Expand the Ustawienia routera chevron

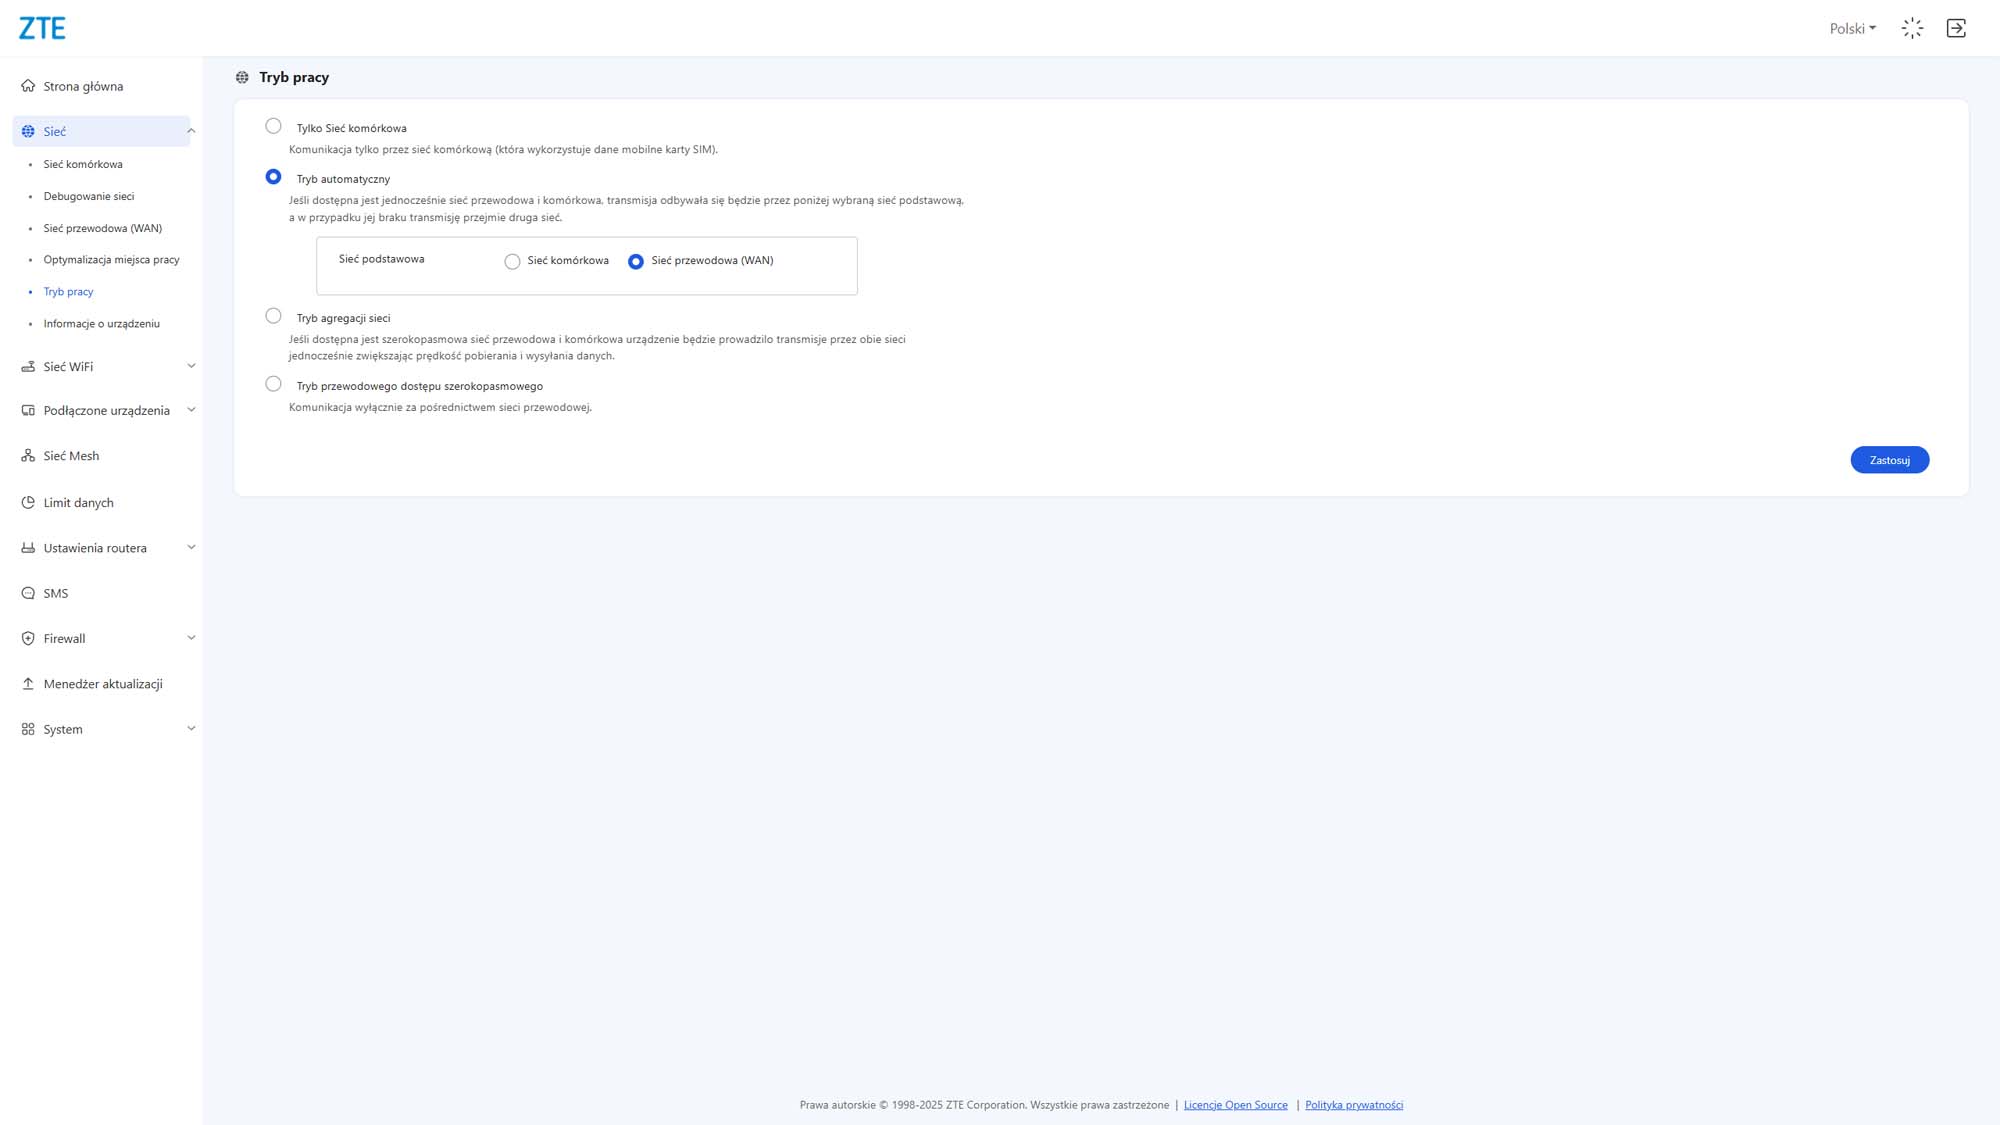(191, 547)
